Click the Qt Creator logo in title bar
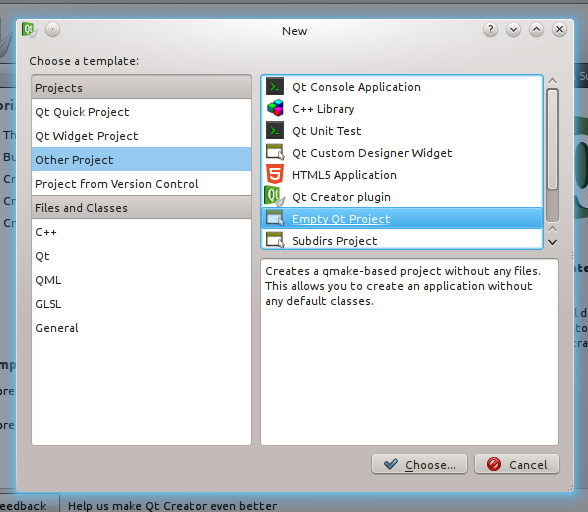Viewport: 588px width, 512px height. 29,29
